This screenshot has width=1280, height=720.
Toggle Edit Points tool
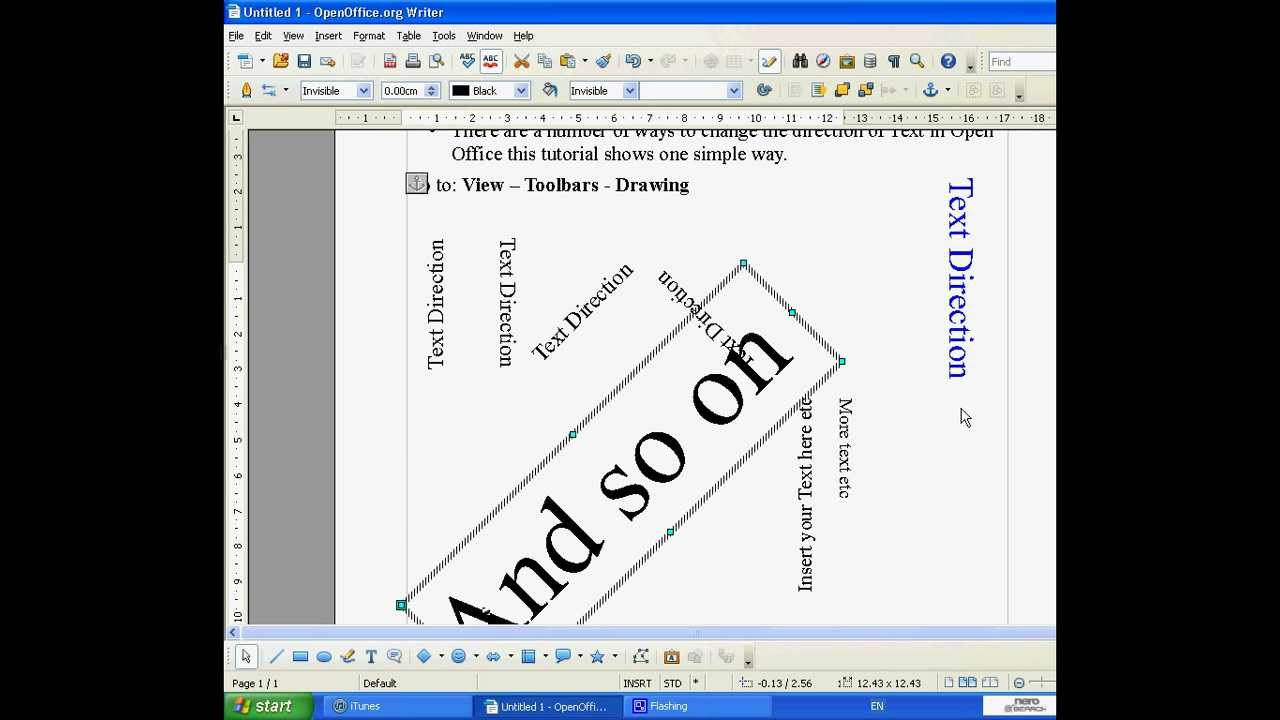pos(641,657)
